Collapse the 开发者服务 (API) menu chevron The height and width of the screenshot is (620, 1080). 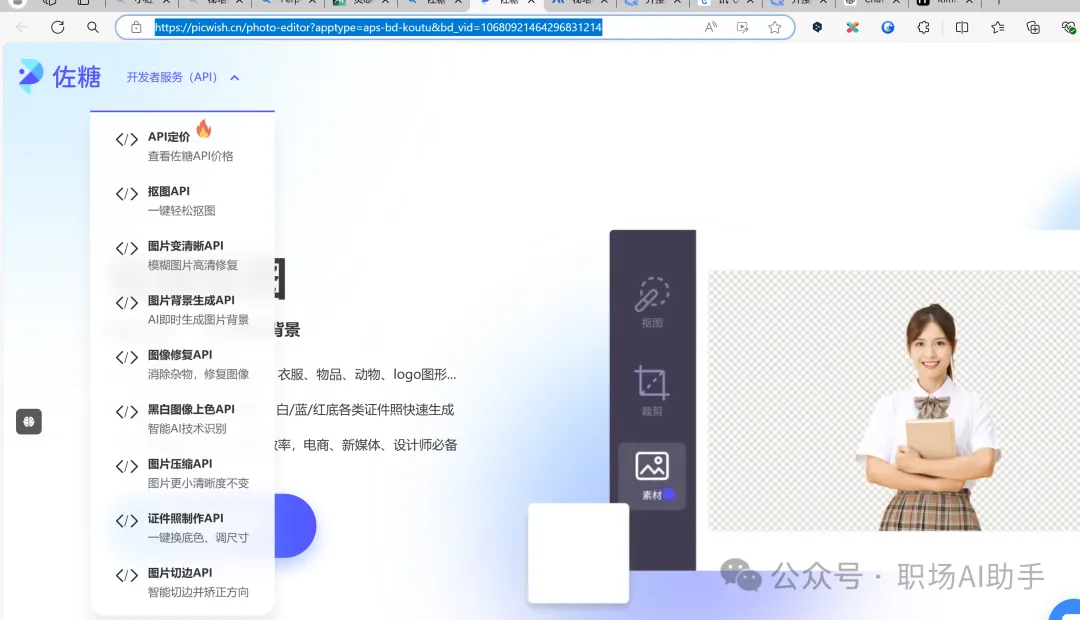pos(234,77)
